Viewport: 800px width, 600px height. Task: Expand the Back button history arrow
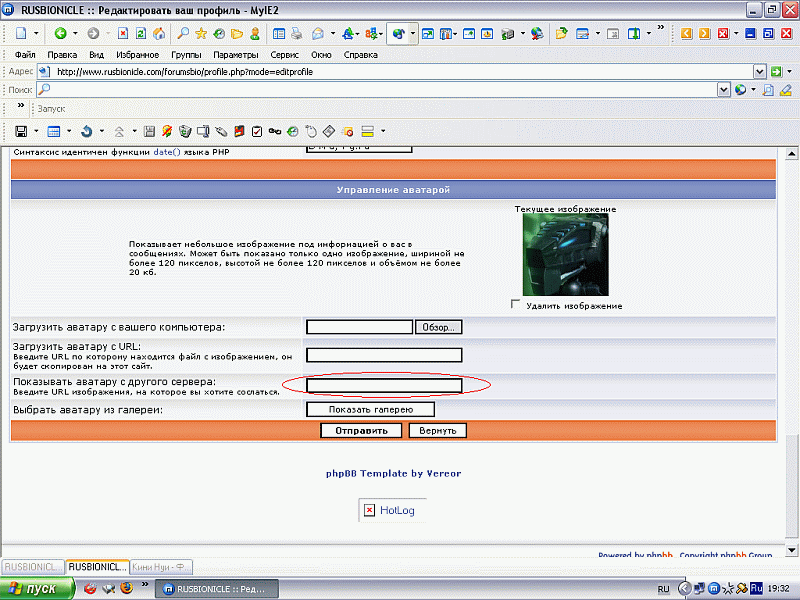(75, 34)
